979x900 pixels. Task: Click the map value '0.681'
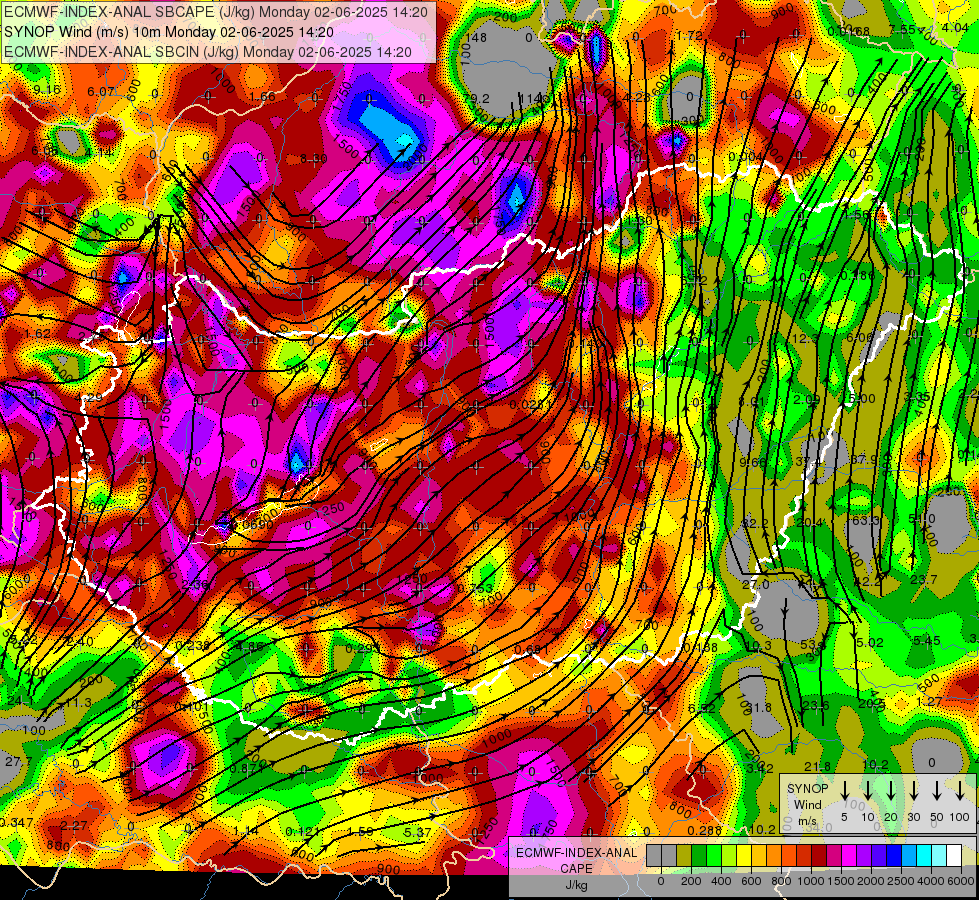click(x=531, y=650)
